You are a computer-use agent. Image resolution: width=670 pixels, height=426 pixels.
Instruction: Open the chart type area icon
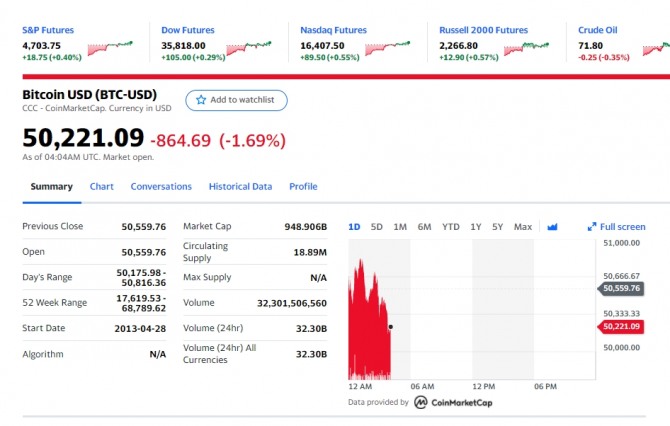552,227
